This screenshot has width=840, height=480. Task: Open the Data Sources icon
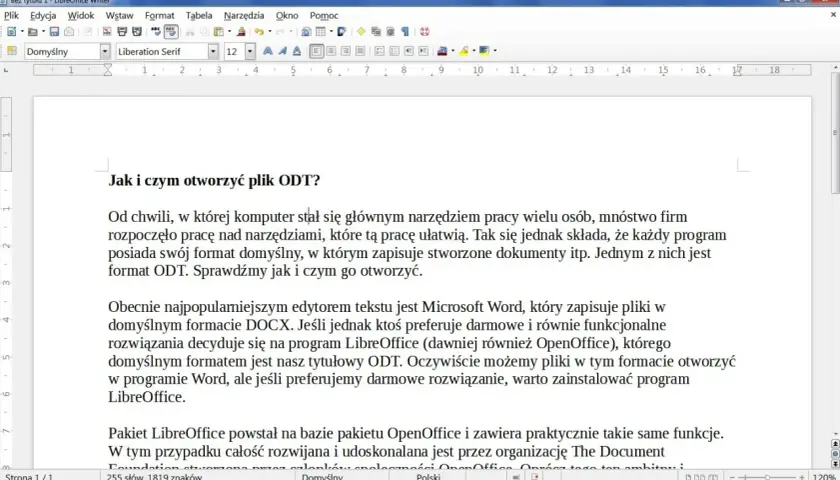click(x=391, y=32)
